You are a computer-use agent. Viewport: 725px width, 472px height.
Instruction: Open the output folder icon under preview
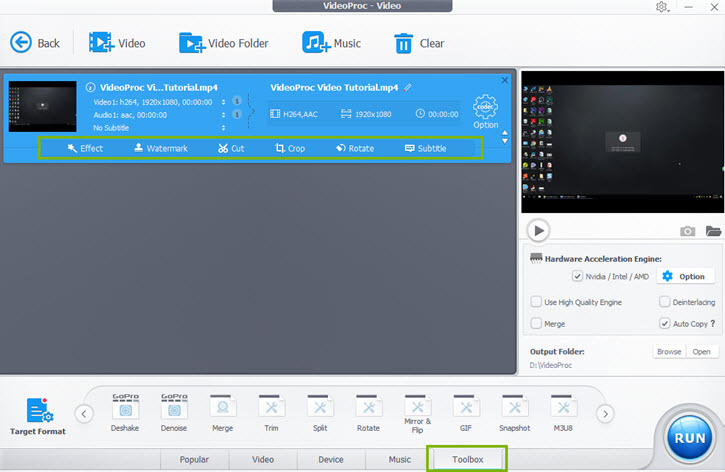[x=713, y=231]
